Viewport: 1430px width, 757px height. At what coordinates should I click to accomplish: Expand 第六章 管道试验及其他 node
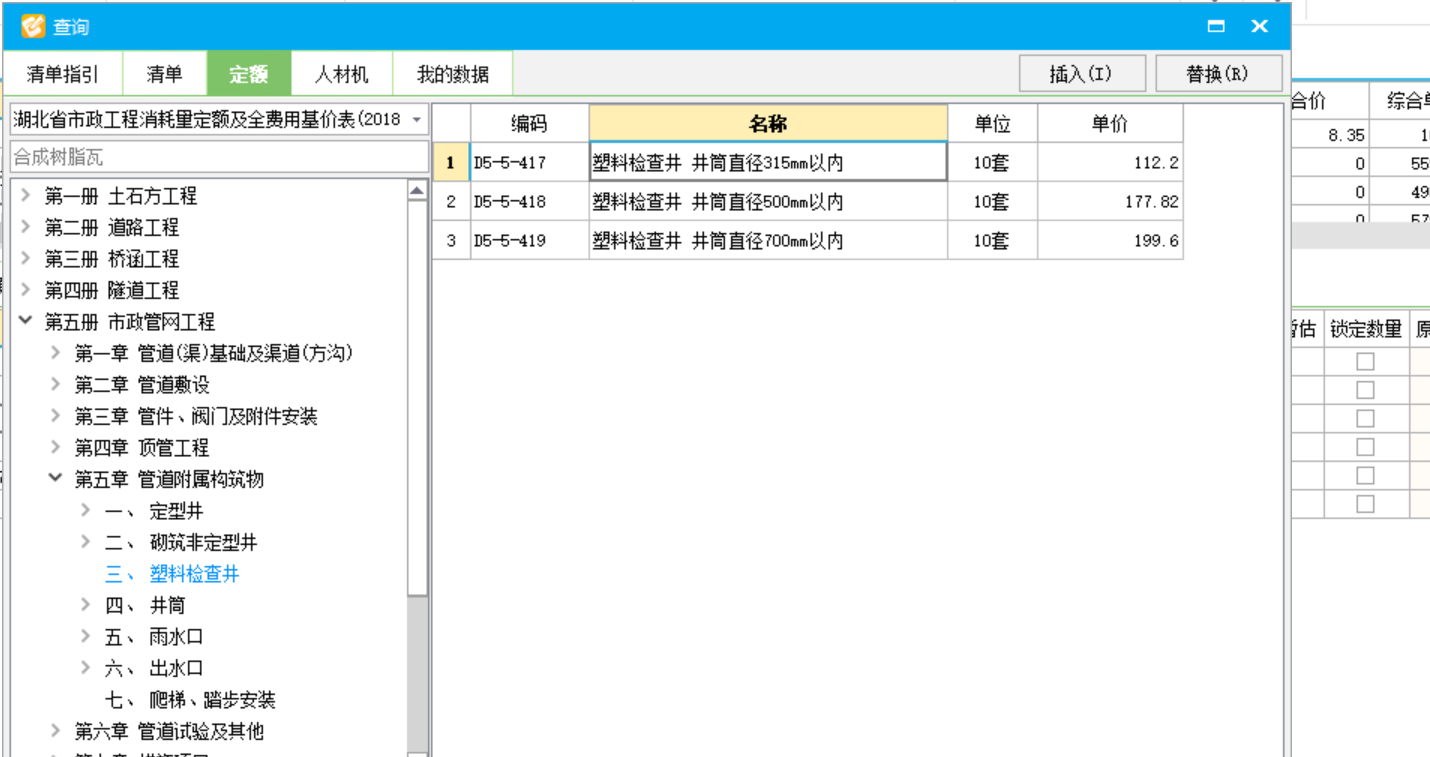[x=56, y=731]
